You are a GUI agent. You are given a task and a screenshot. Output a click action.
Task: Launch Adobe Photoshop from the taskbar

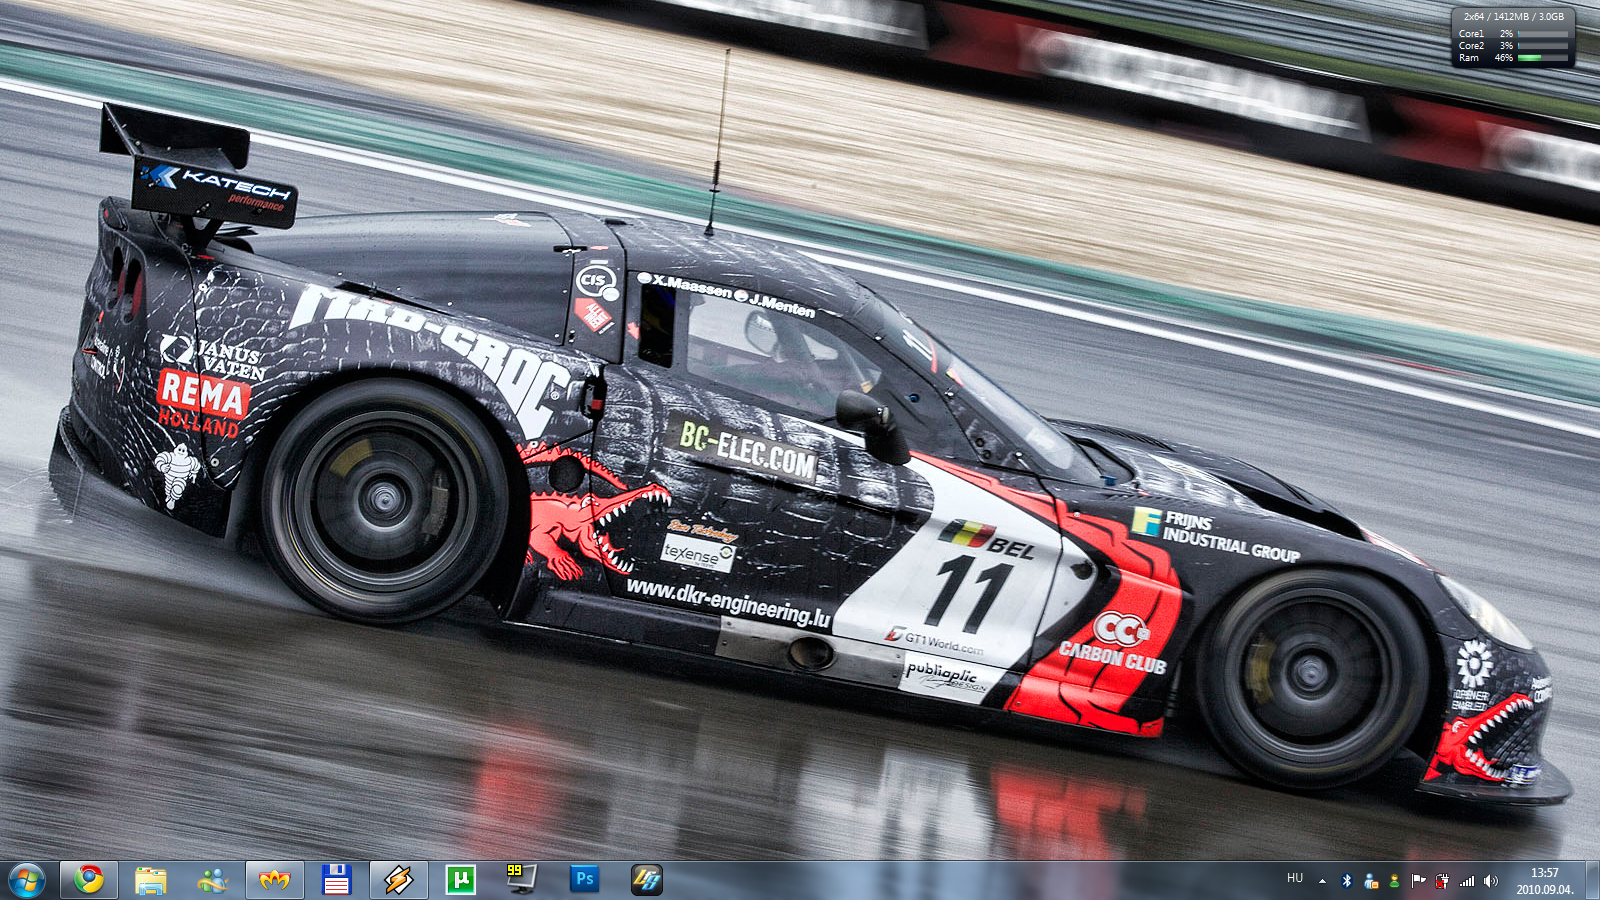tap(584, 880)
